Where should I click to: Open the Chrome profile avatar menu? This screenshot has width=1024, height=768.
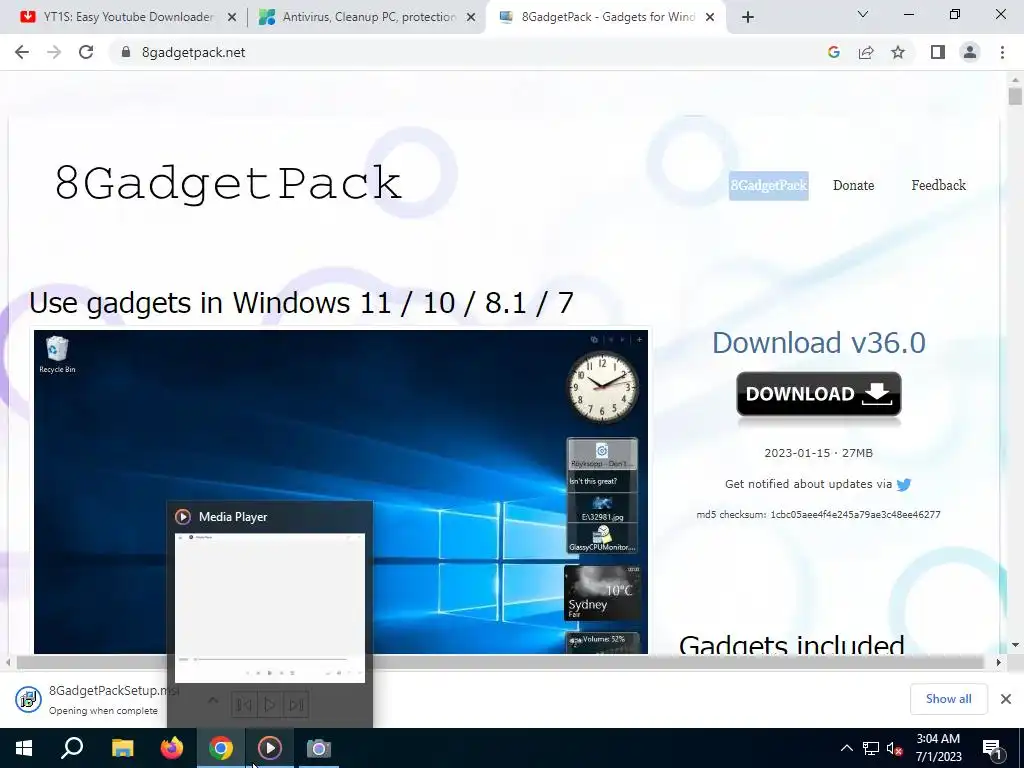pos(970,52)
